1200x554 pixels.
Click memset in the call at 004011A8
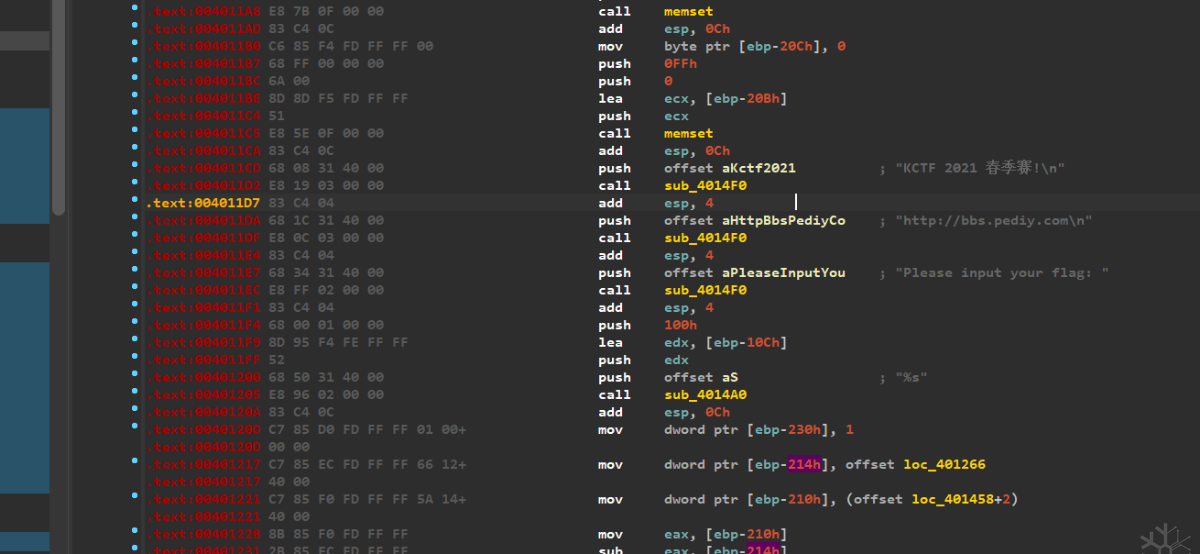pyautogui.click(x=688, y=11)
